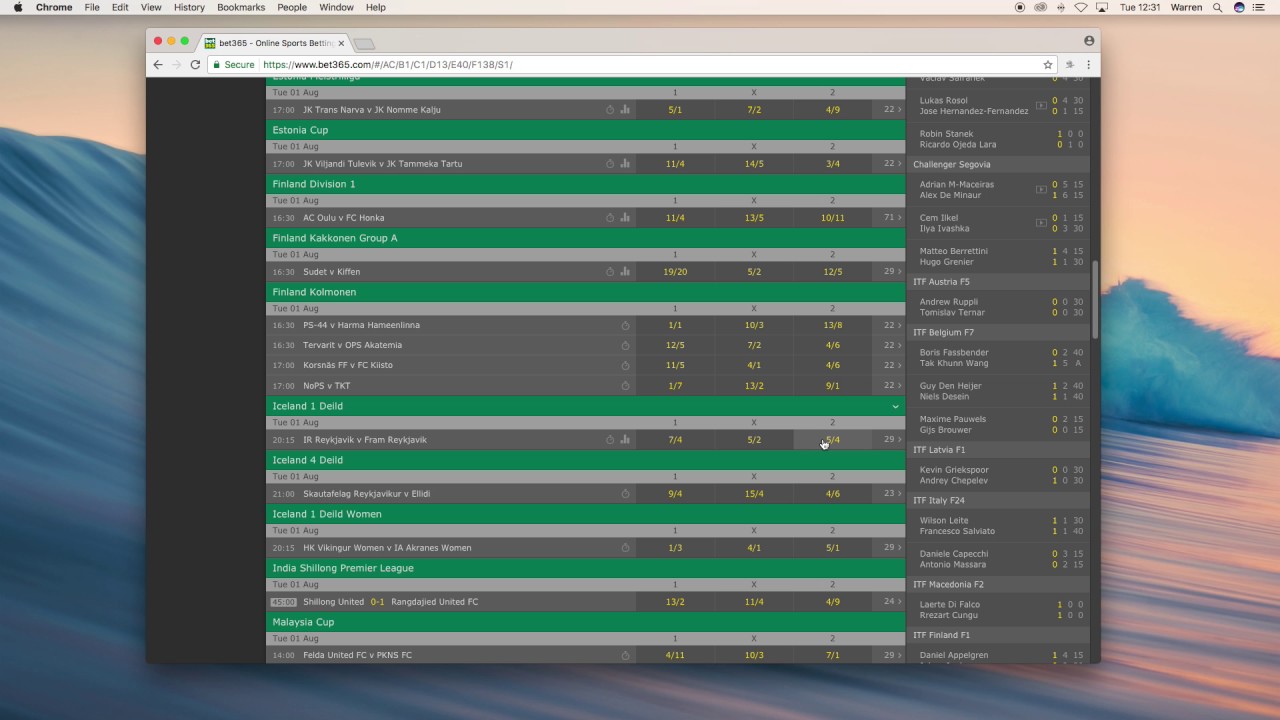Open the File menu
The image size is (1280, 720).
tap(92, 7)
